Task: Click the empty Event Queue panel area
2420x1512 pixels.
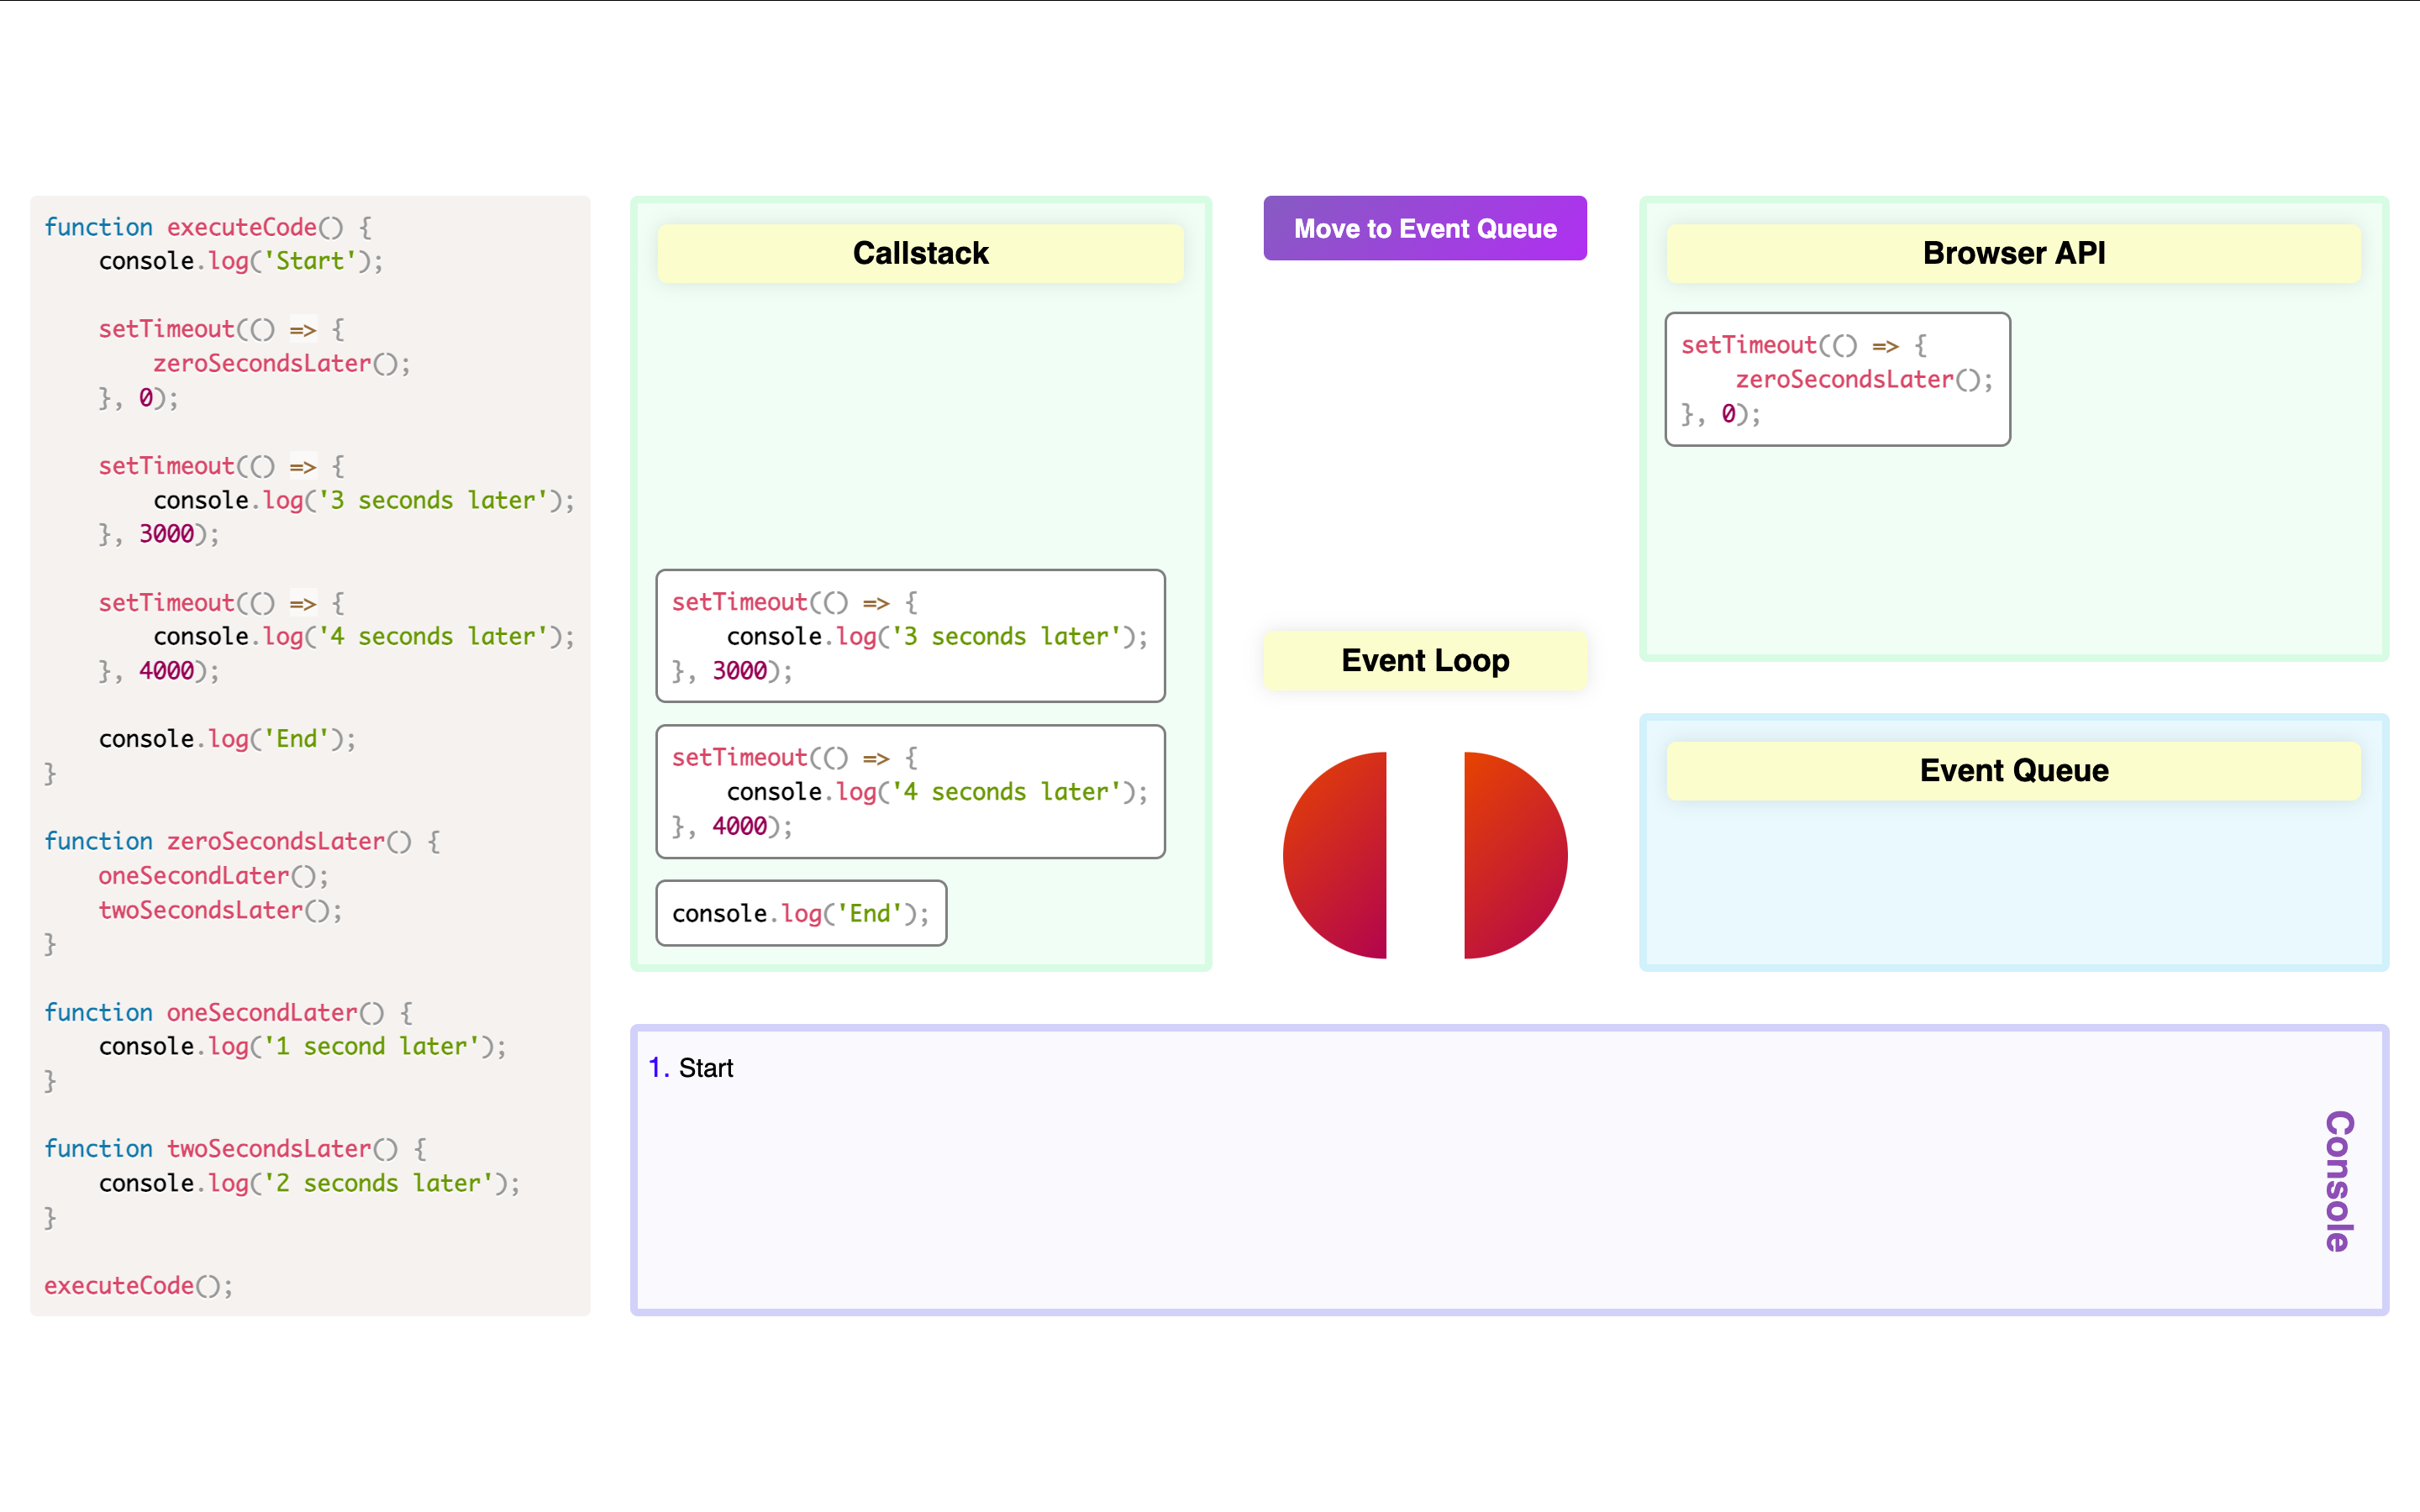Action: pyautogui.click(x=2014, y=885)
